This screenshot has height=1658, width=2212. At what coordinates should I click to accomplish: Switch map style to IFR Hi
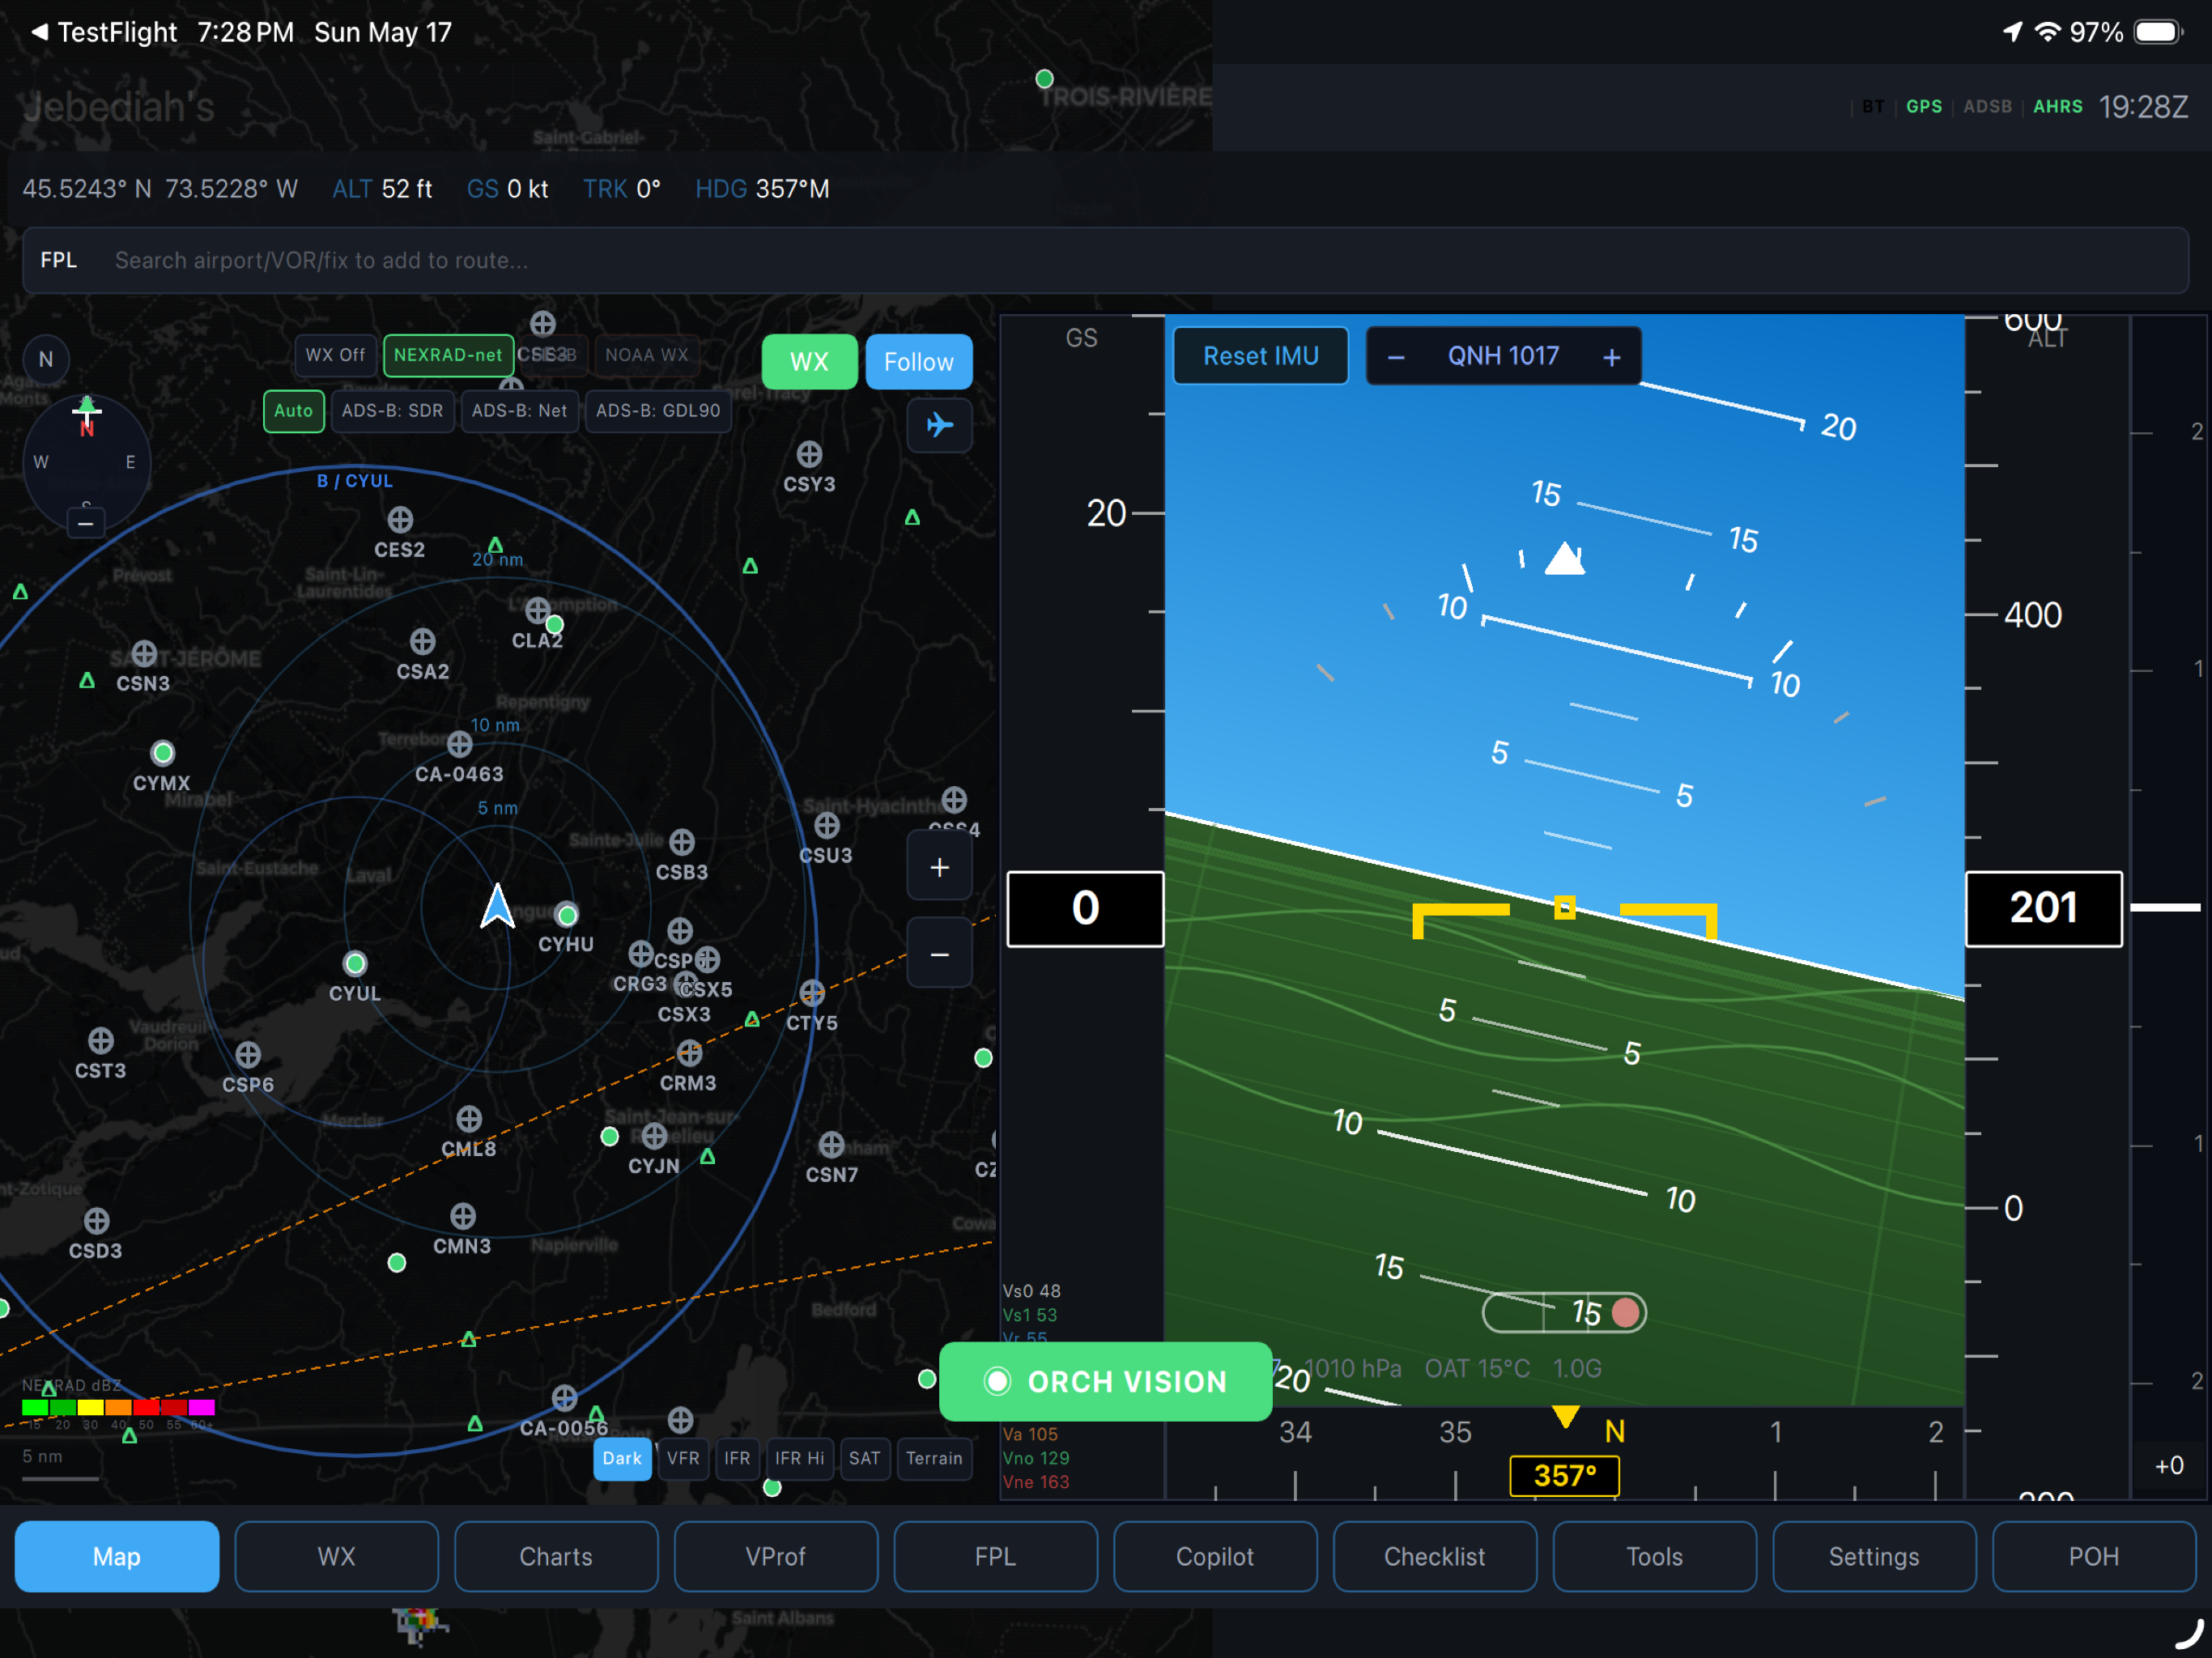pyautogui.click(x=799, y=1459)
